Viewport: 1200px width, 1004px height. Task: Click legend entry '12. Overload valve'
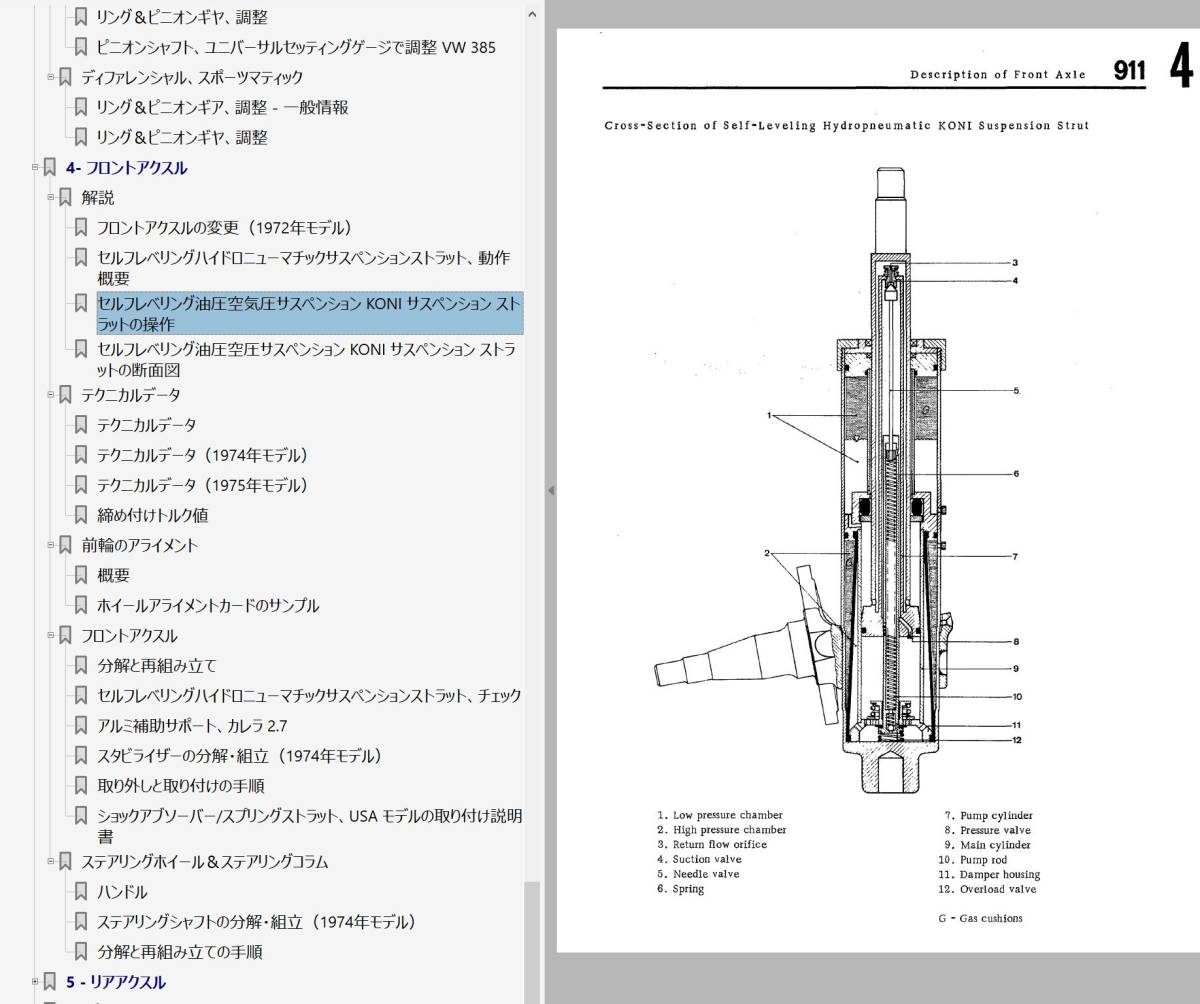click(x=987, y=889)
